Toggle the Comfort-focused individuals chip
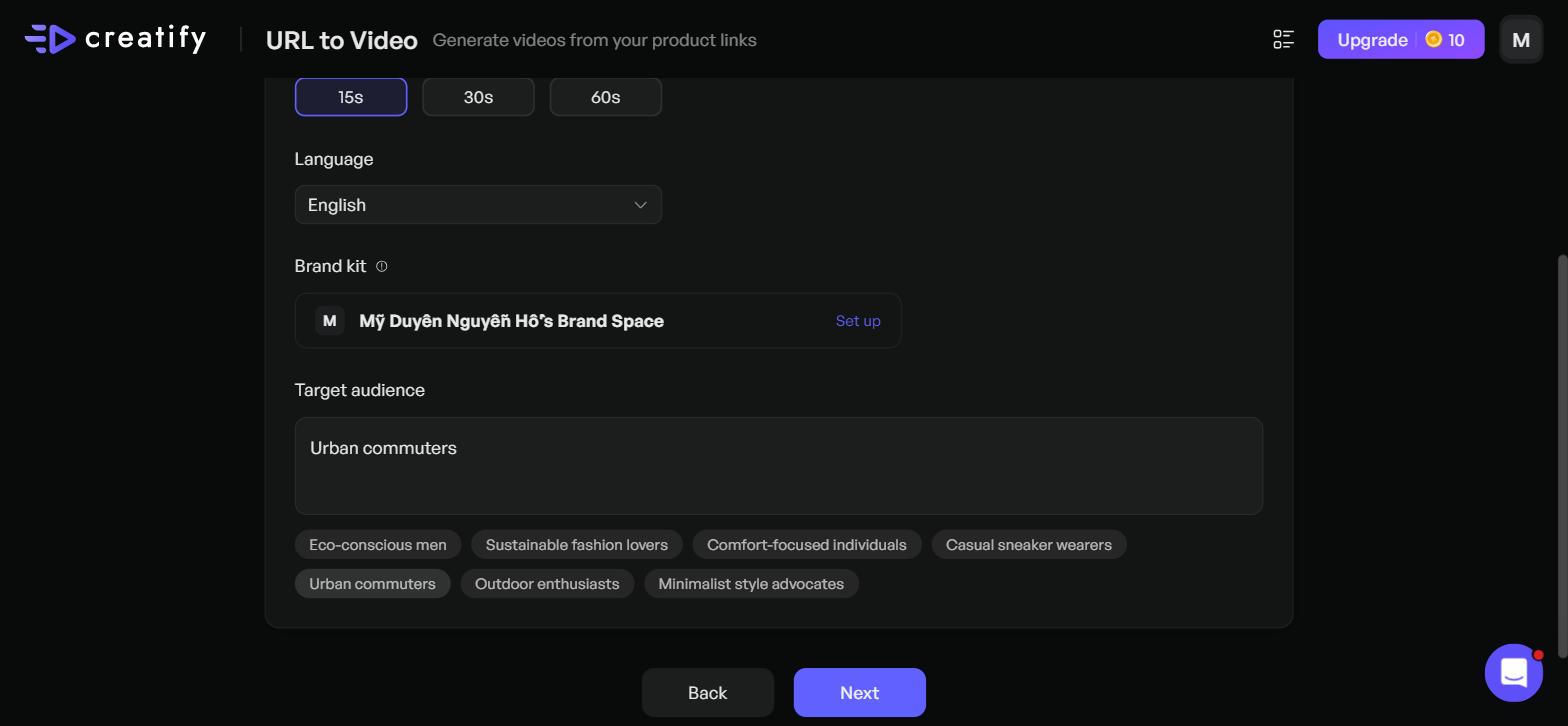The image size is (1568, 726). [807, 545]
